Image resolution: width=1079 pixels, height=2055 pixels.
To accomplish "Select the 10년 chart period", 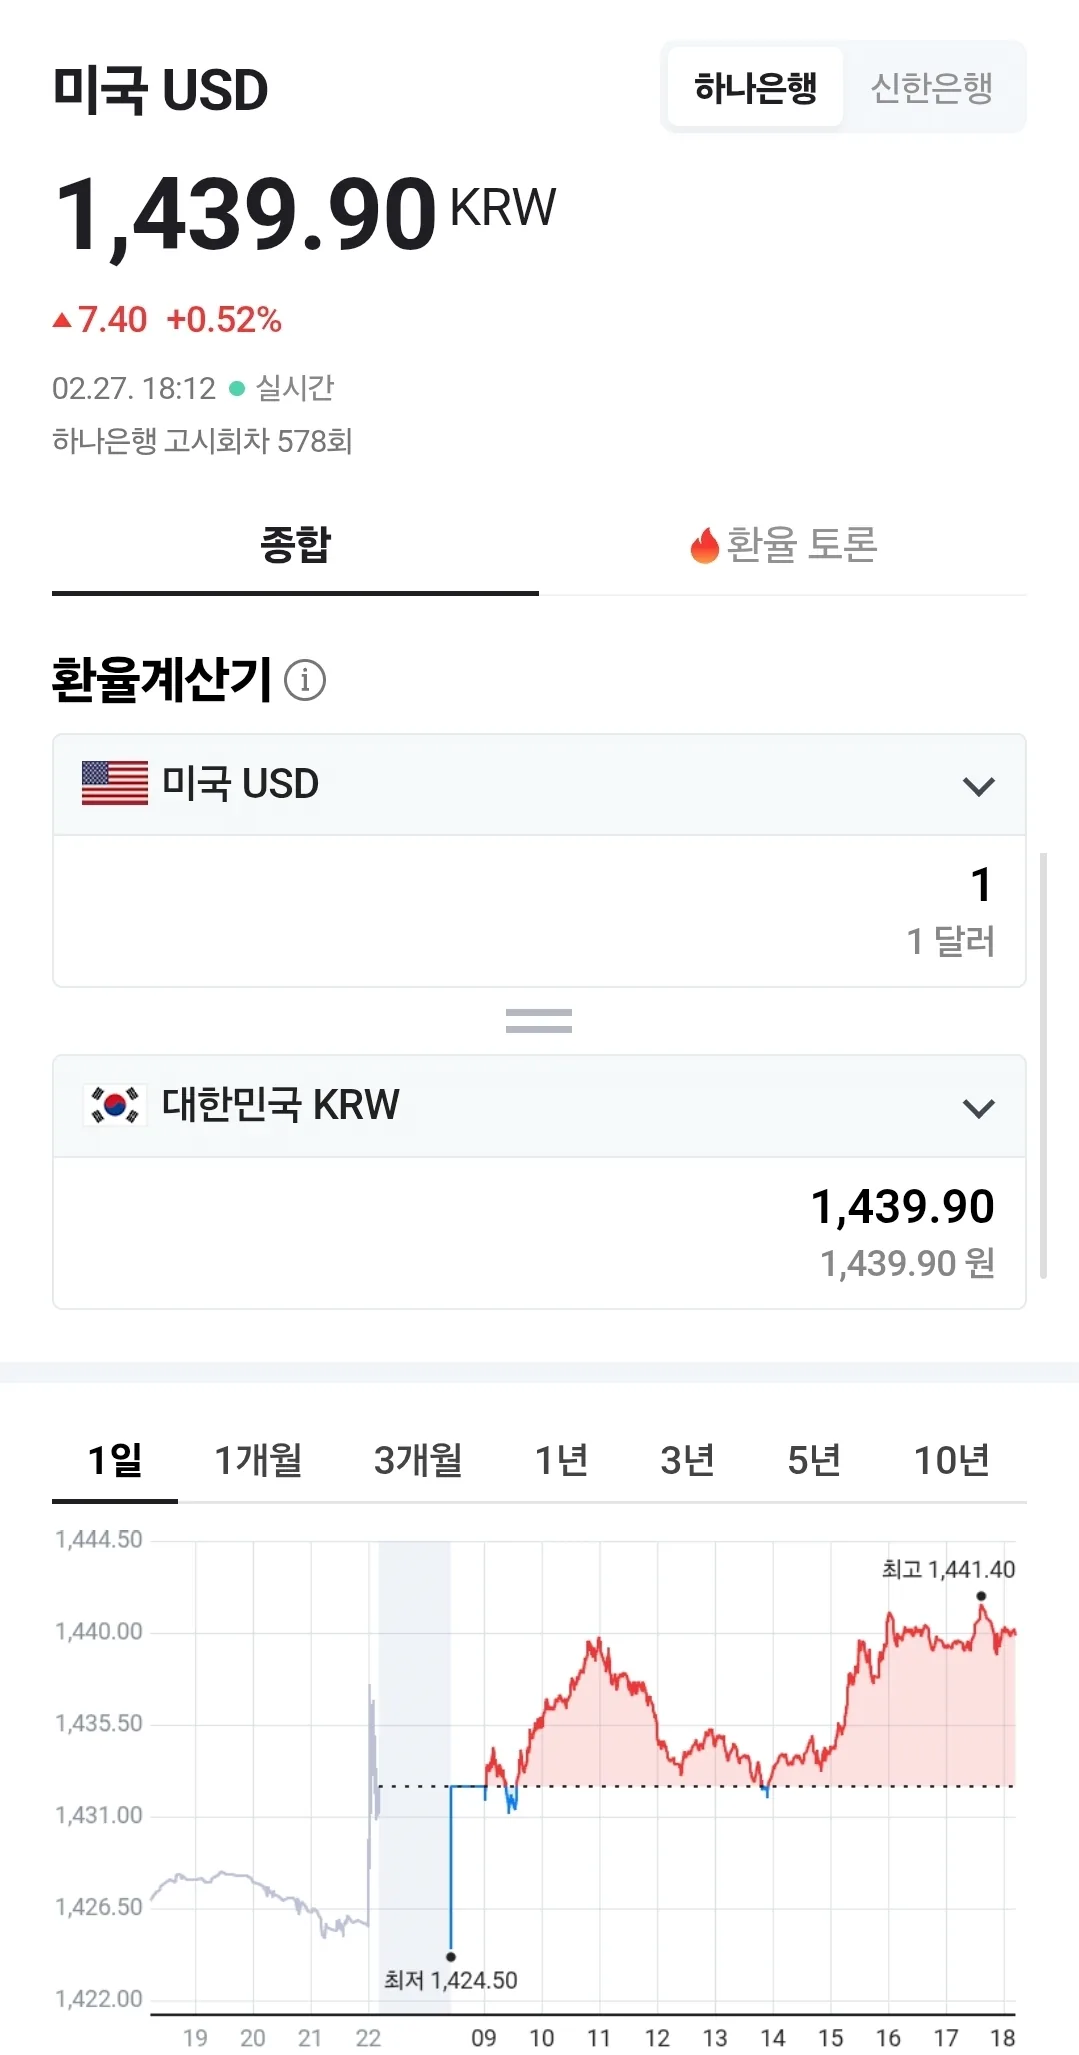I will pos(951,1460).
